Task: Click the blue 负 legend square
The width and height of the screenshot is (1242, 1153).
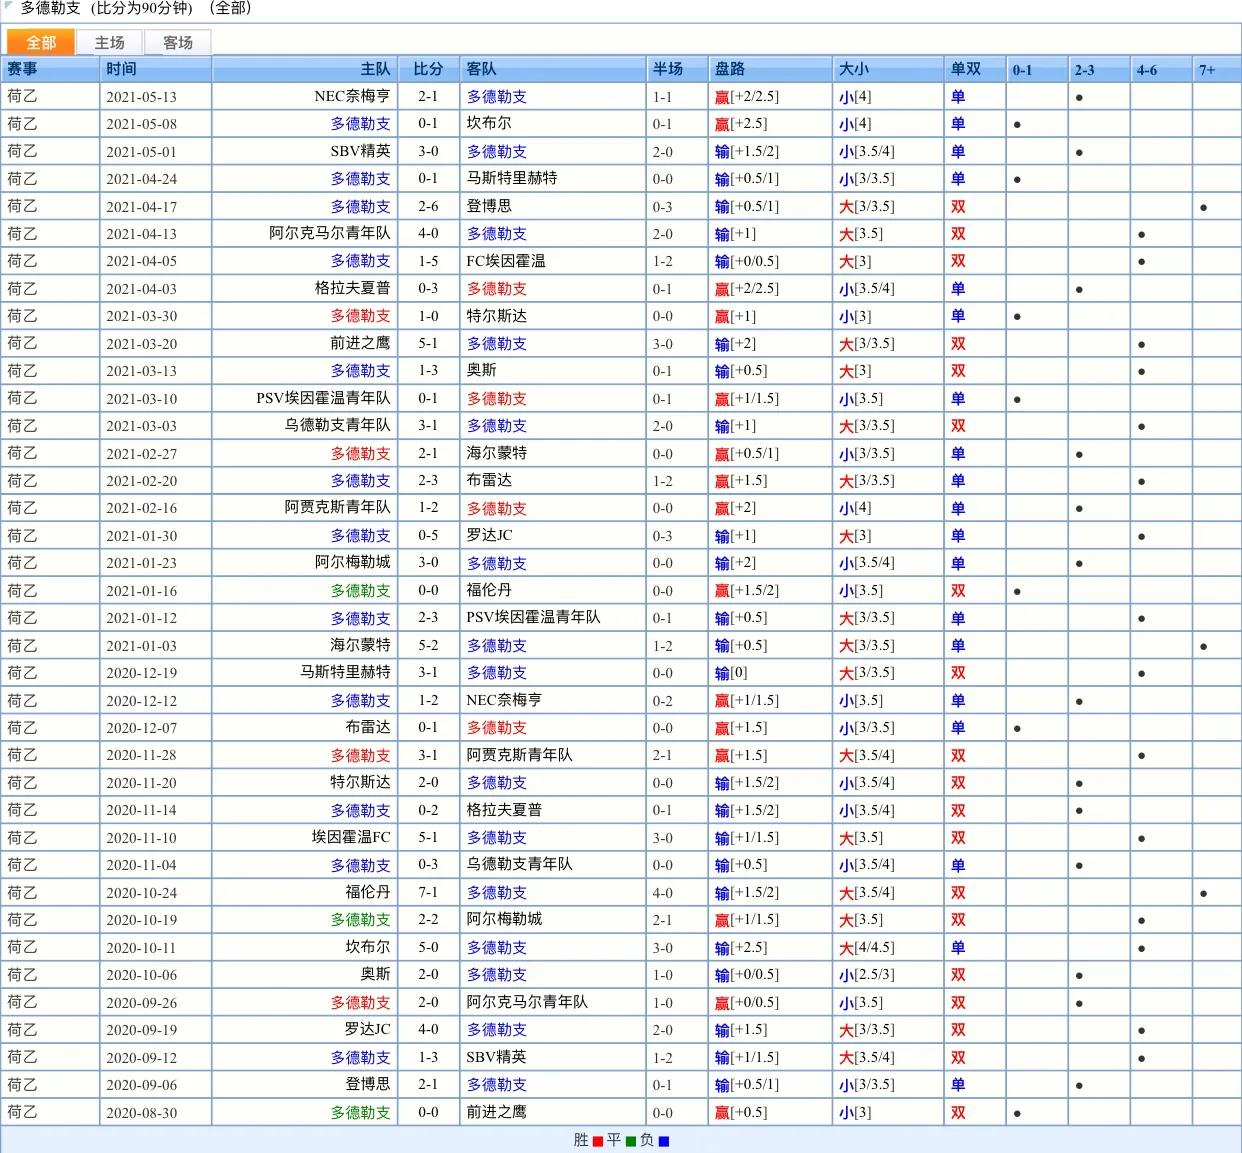Action: point(663,1141)
